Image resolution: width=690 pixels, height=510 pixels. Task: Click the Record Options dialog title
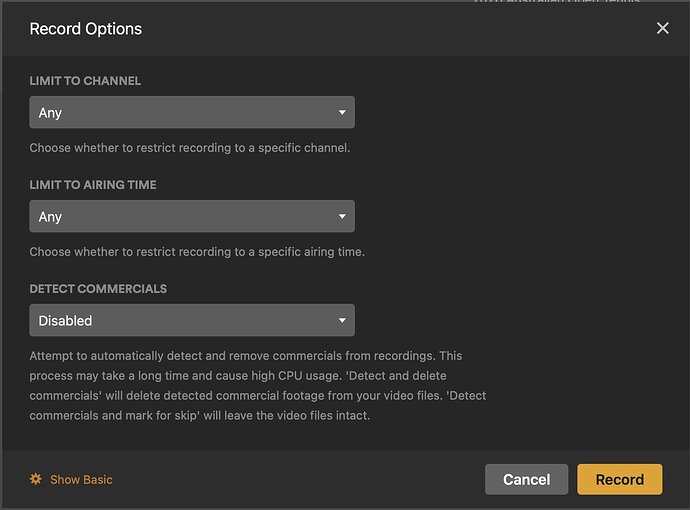86,29
